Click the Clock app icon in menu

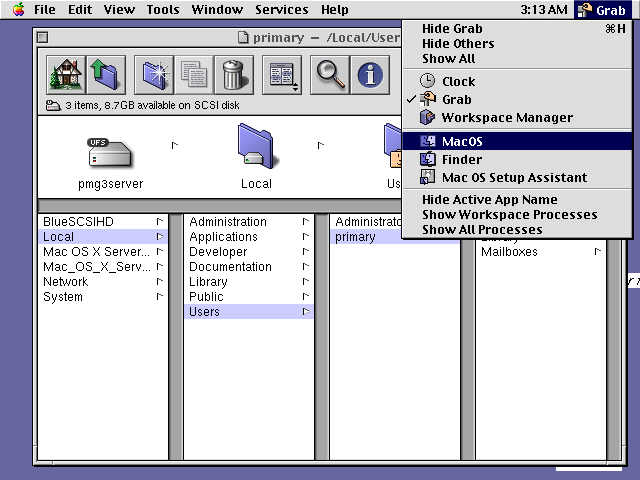427,81
